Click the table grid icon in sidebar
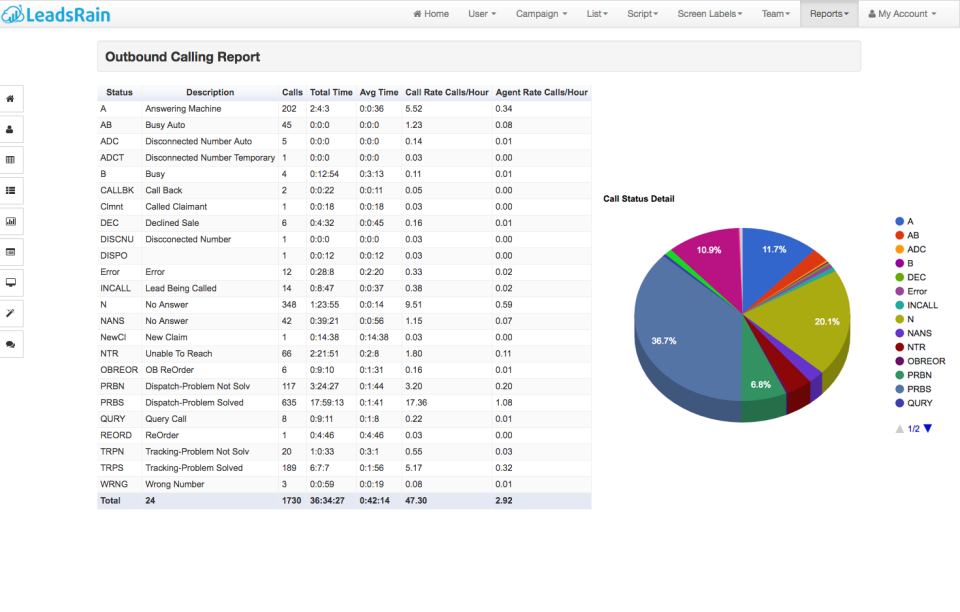 click(11, 160)
